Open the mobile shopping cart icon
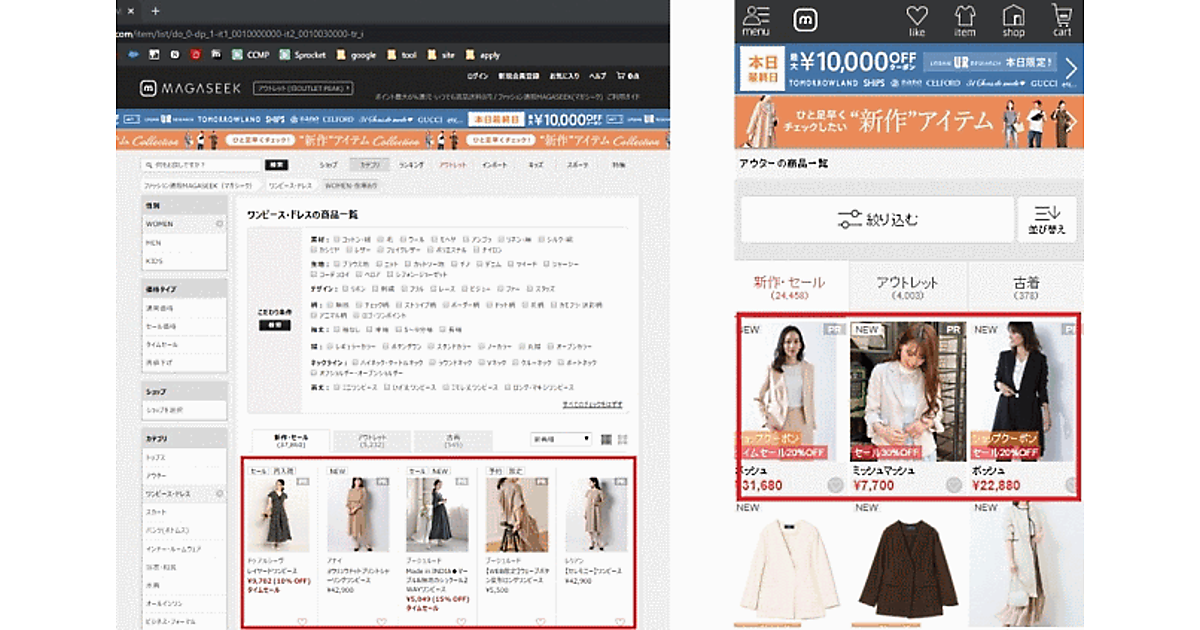Image resolution: width=1200 pixels, height=630 pixels. click(x=1062, y=20)
